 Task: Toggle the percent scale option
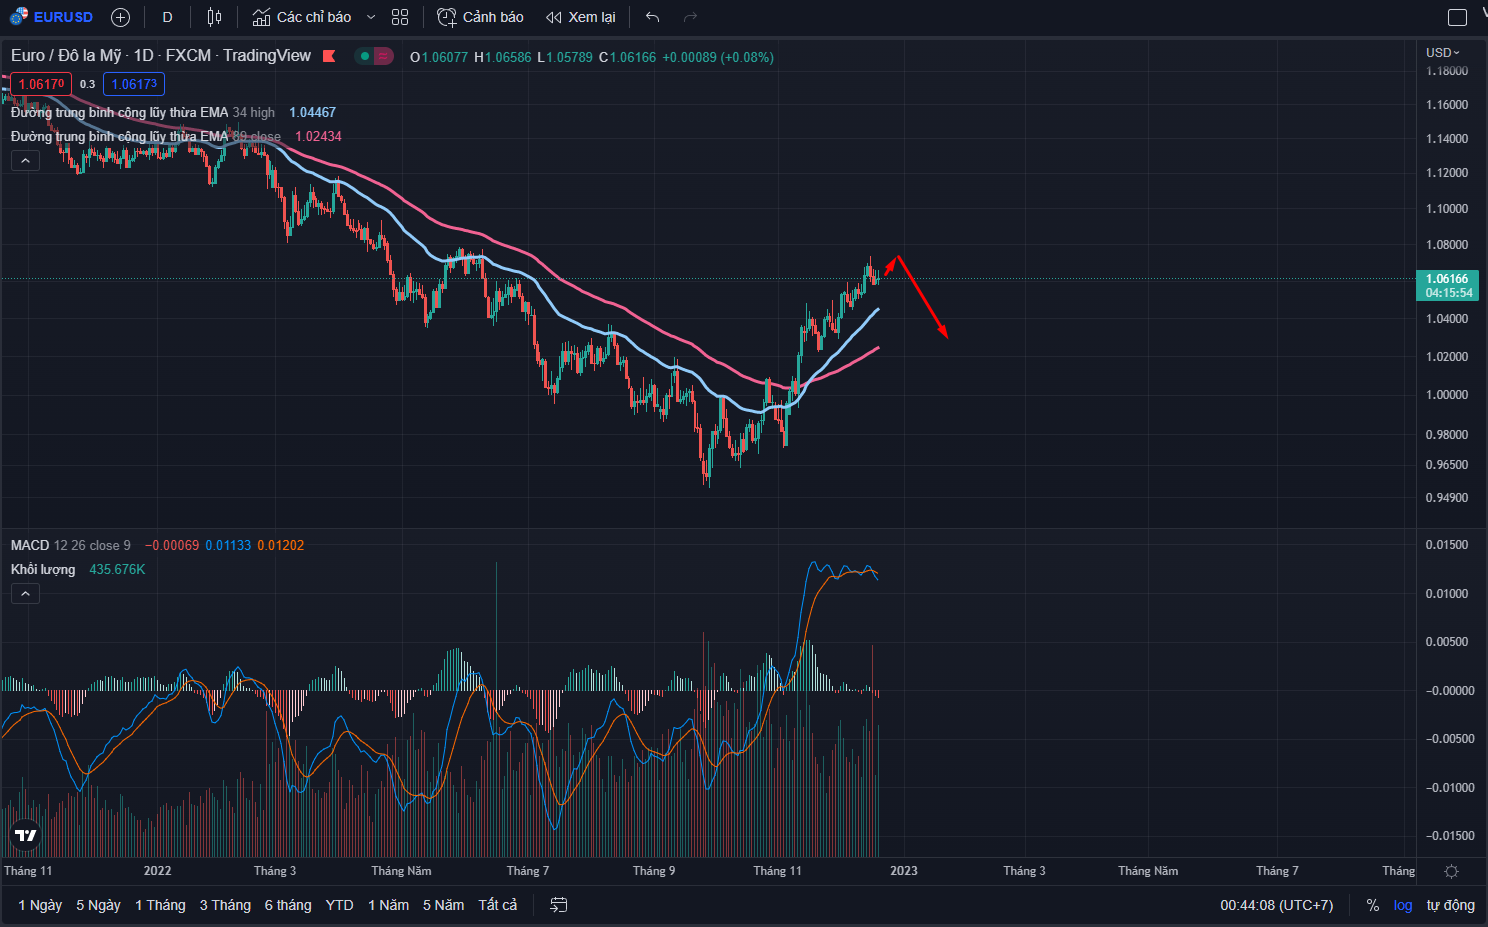click(1373, 905)
